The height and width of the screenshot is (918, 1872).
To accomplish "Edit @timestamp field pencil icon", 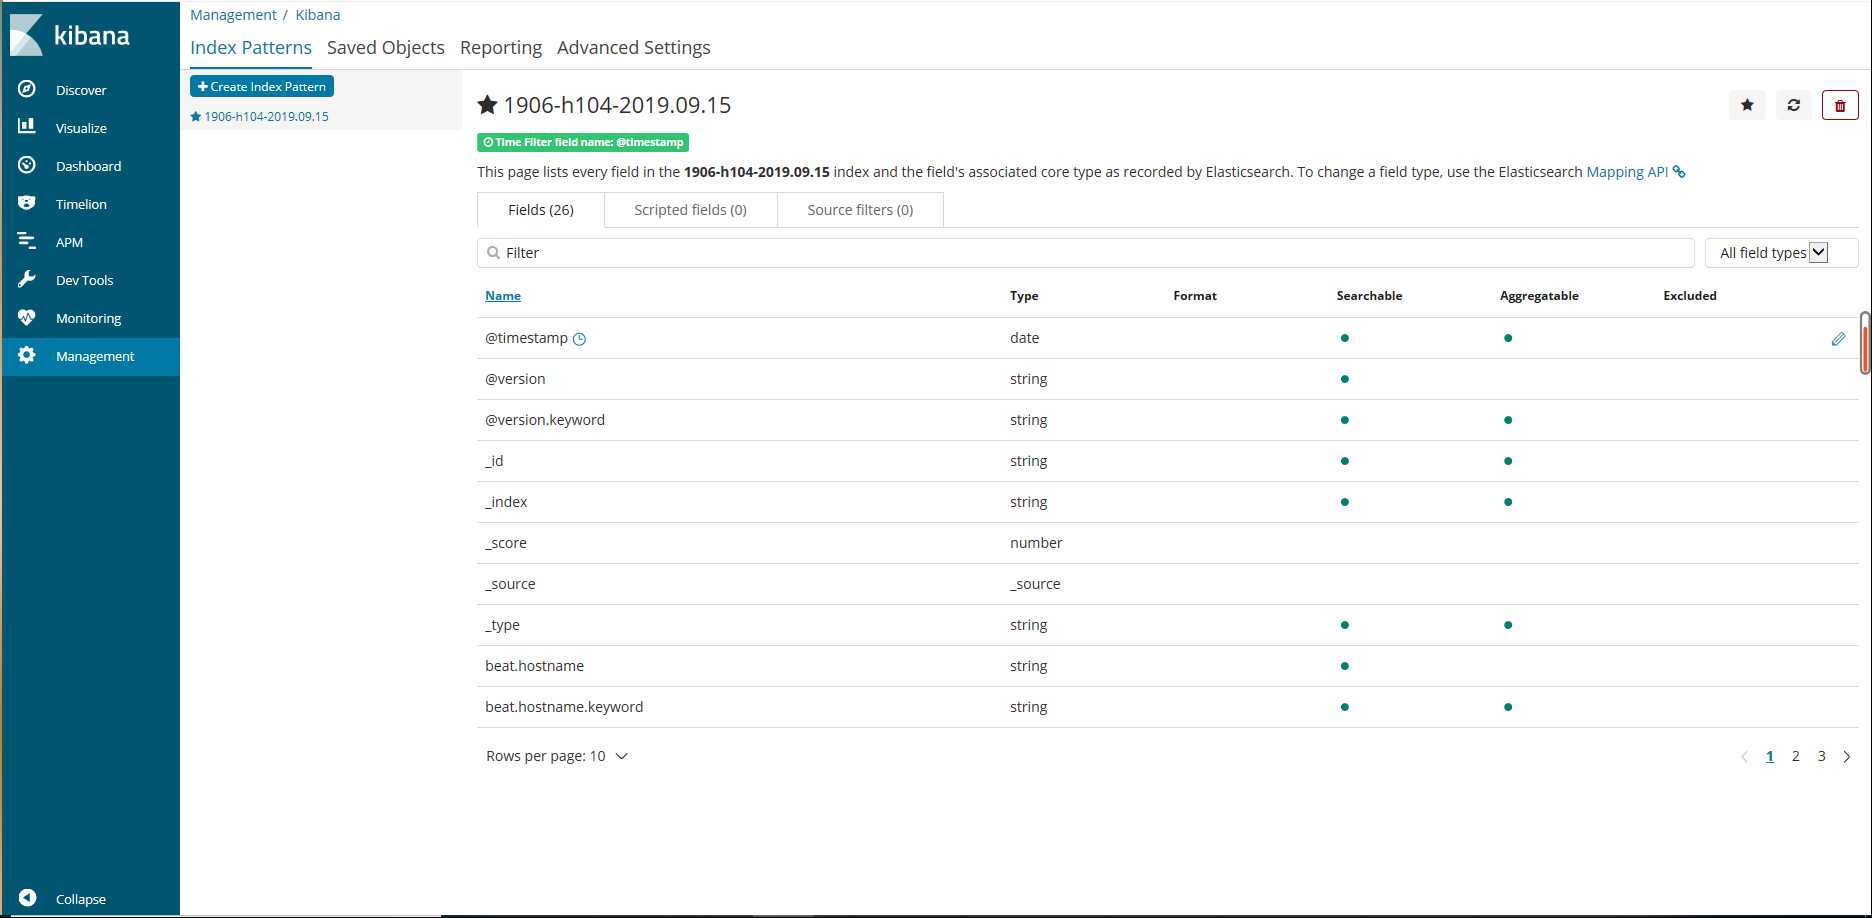I will point(1838,339).
